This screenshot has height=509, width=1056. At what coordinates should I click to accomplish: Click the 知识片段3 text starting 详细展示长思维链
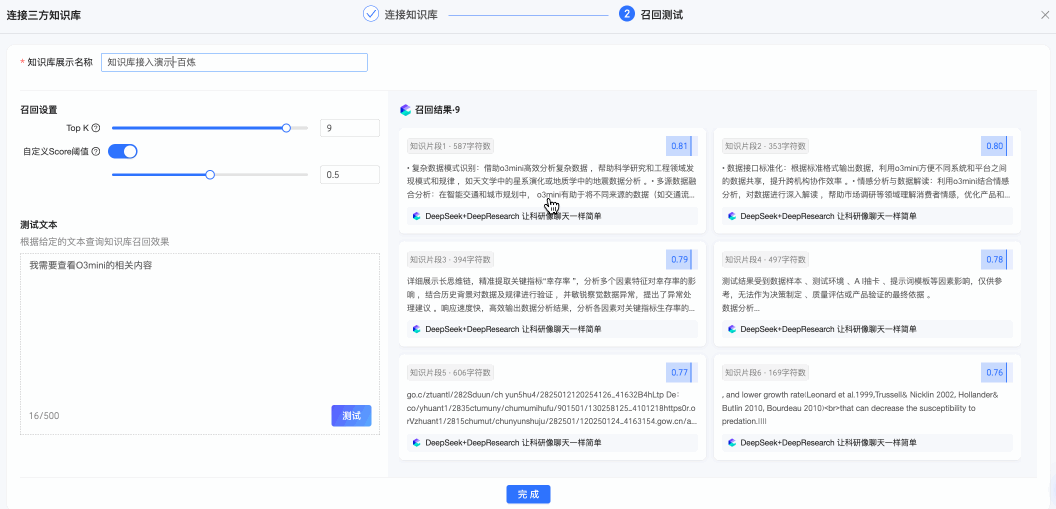[x=552, y=295]
